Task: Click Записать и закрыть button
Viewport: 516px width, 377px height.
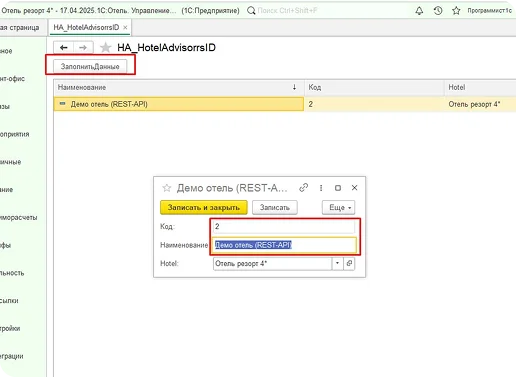Action: click(x=204, y=207)
